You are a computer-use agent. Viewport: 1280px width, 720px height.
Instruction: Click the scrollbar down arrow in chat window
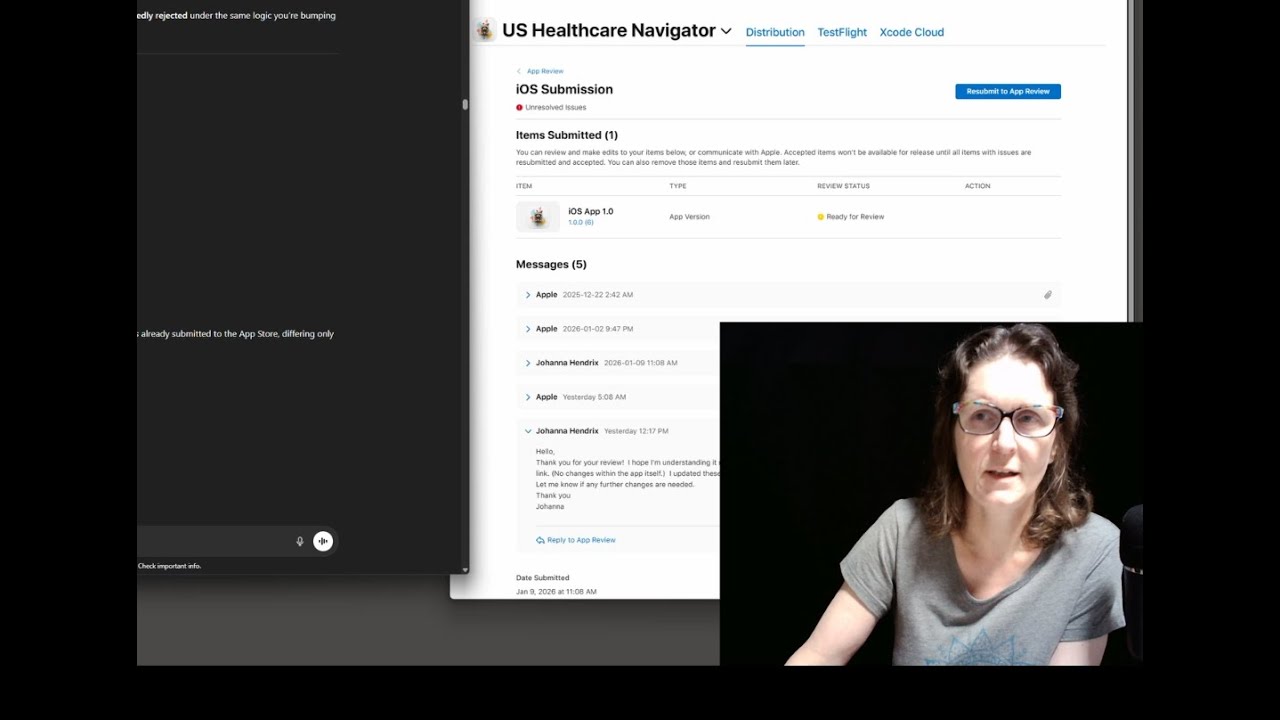coord(465,569)
